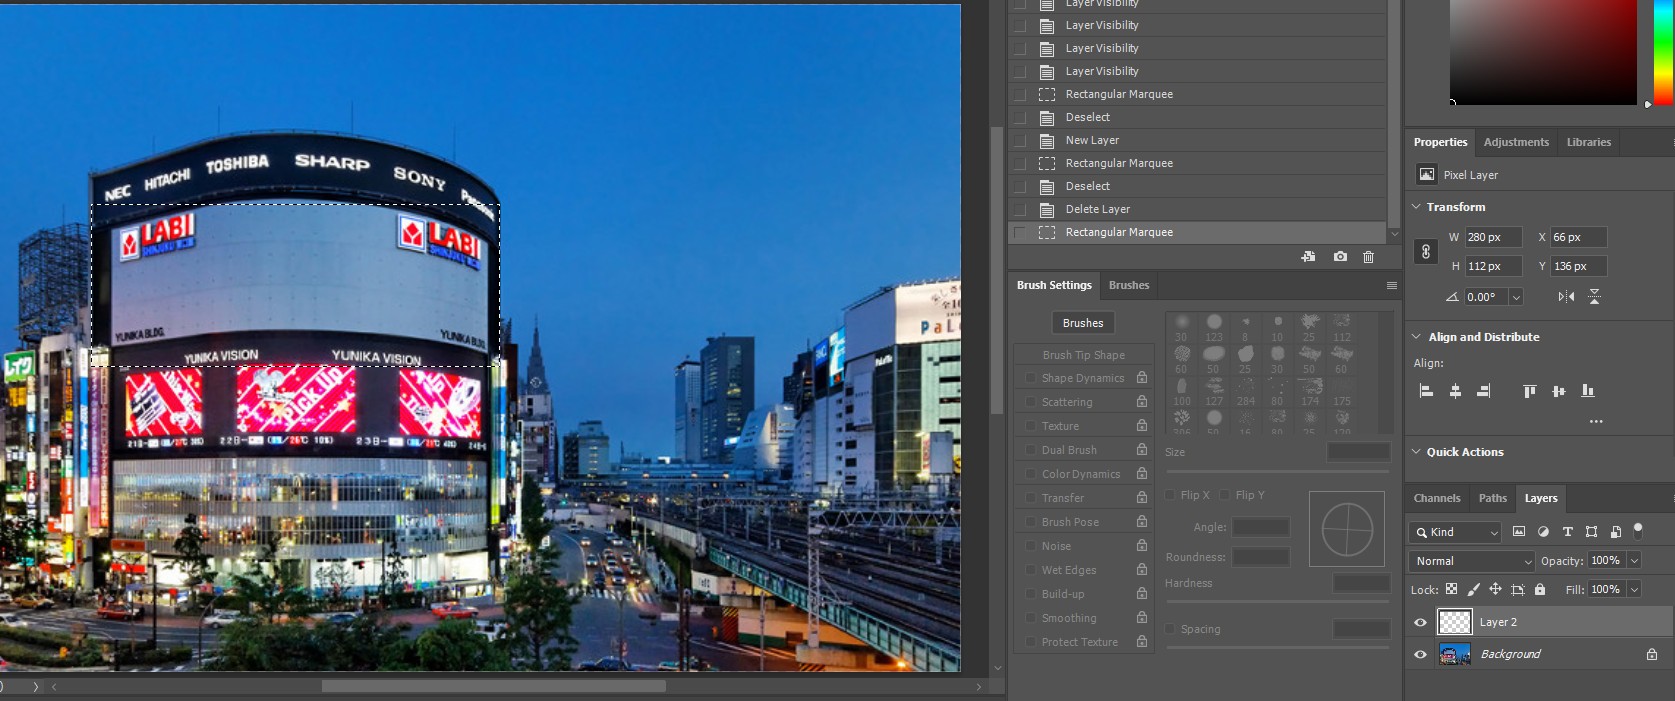Image resolution: width=1675 pixels, height=701 pixels.
Task: Flip vertical in the Transform section
Action: [x=1594, y=297]
